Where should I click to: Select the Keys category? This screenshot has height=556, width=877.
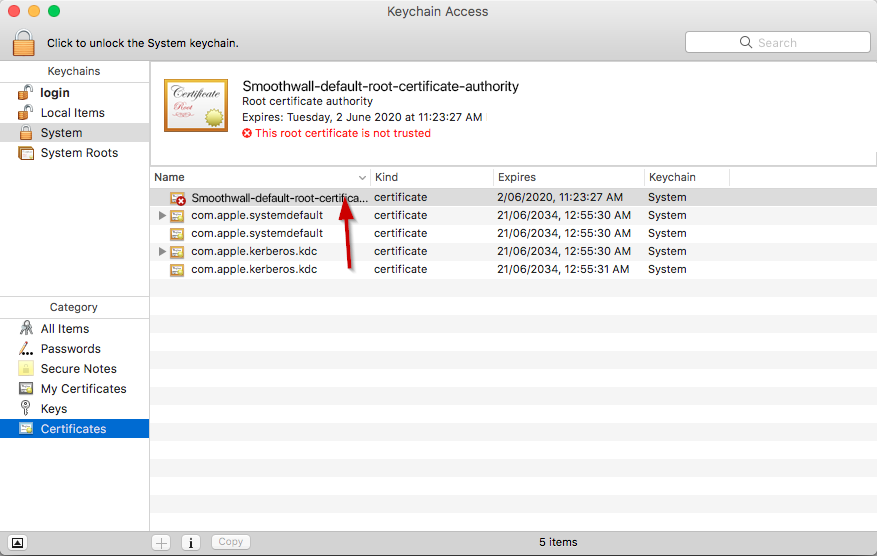[x=54, y=409]
